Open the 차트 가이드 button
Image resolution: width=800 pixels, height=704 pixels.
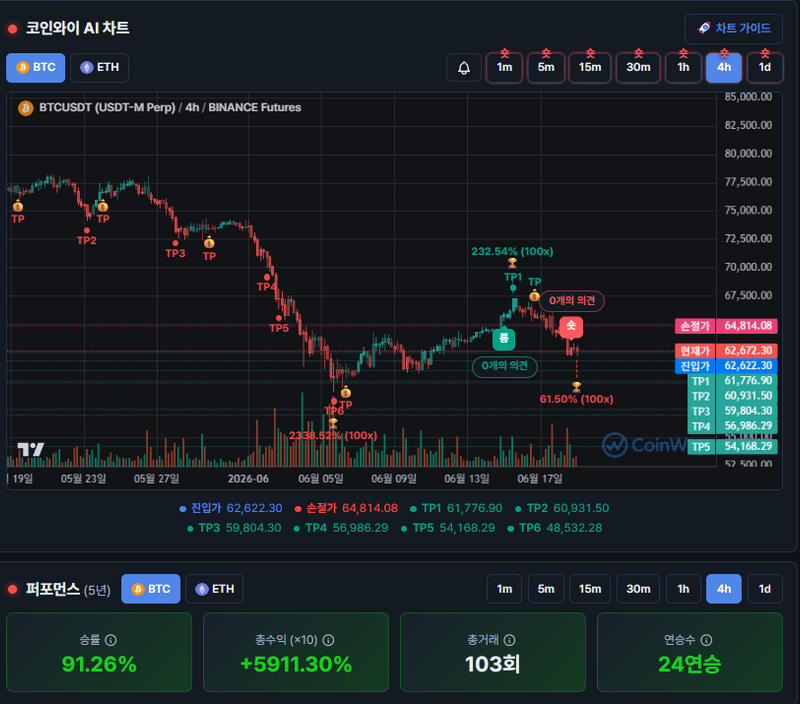(734, 29)
